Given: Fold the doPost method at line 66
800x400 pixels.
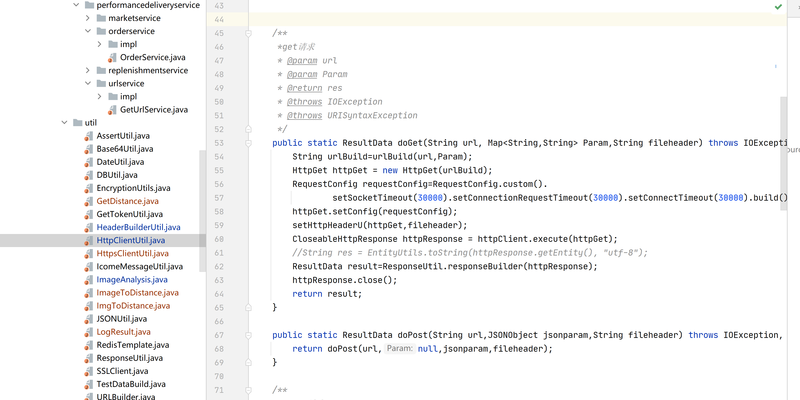Looking at the screenshot, I should click(x=249, y=335).
